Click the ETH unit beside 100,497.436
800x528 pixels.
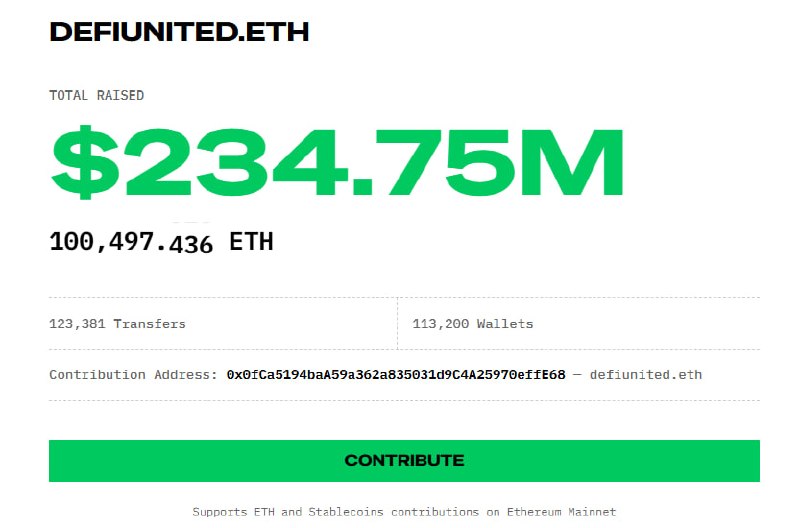click(251, 242)
